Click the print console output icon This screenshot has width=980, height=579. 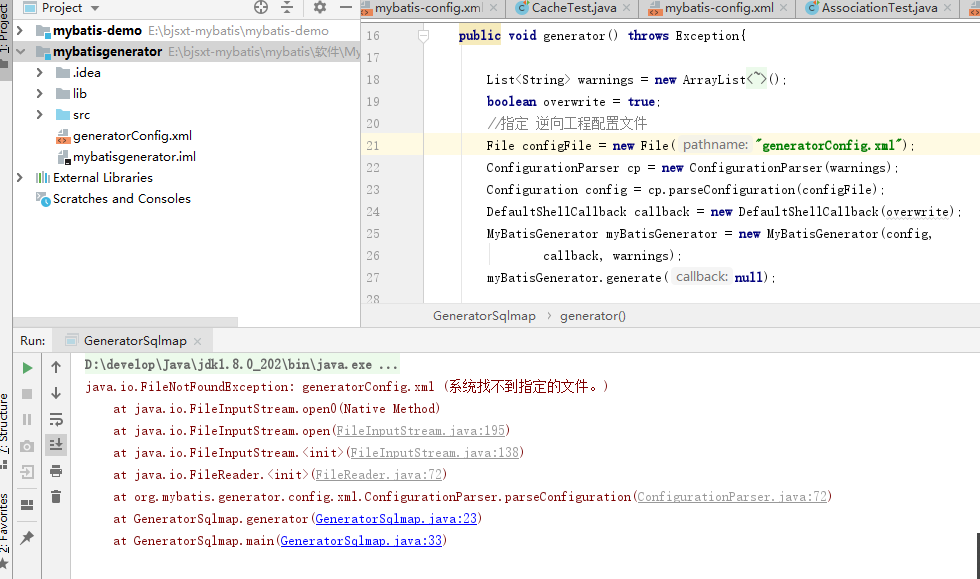point(56,471)
